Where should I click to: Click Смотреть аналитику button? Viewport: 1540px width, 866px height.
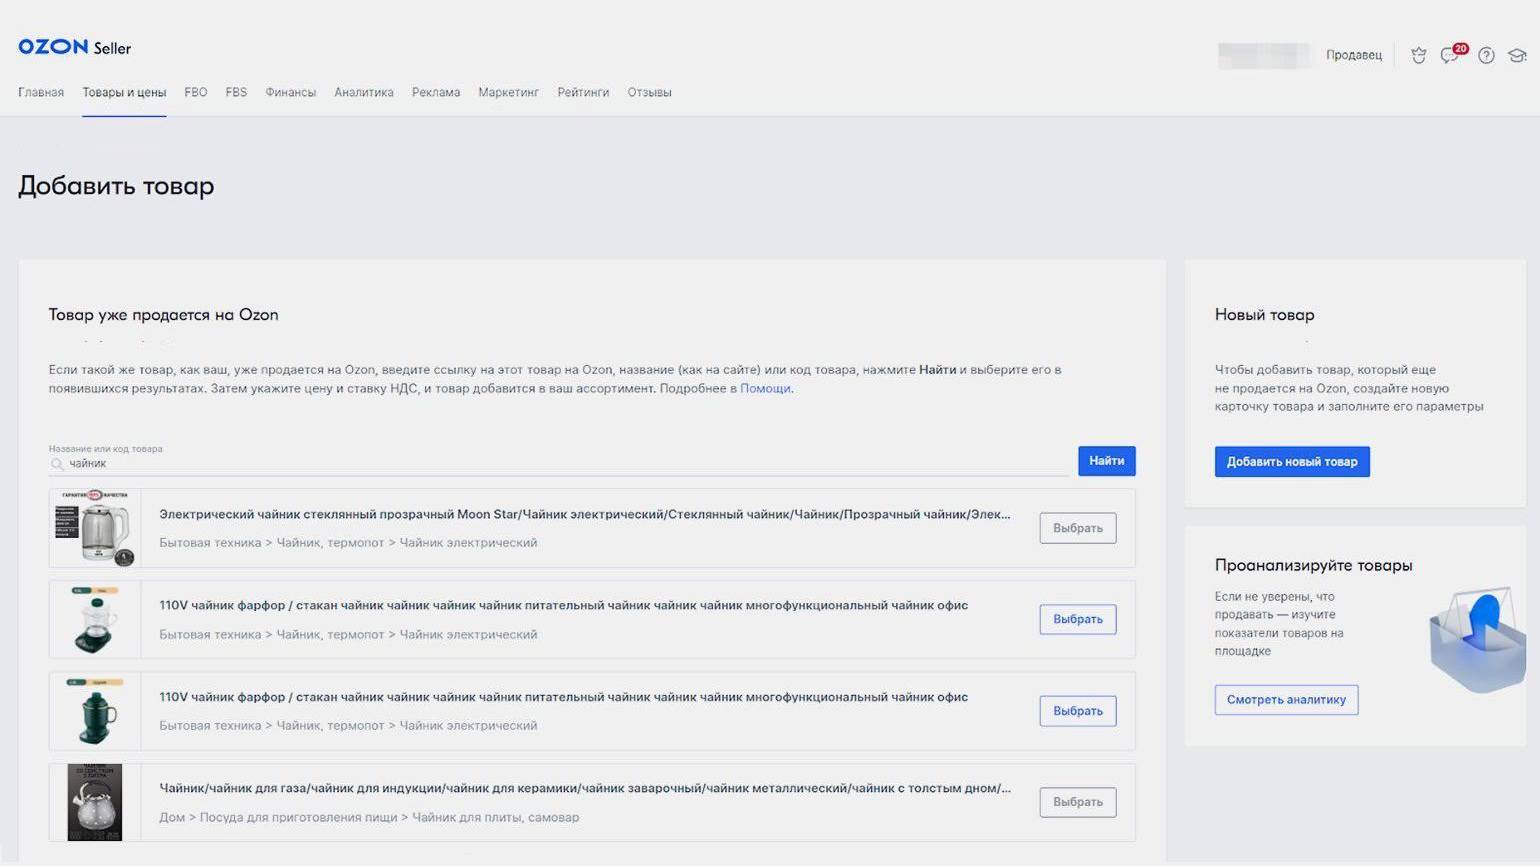click(1286, 700)
